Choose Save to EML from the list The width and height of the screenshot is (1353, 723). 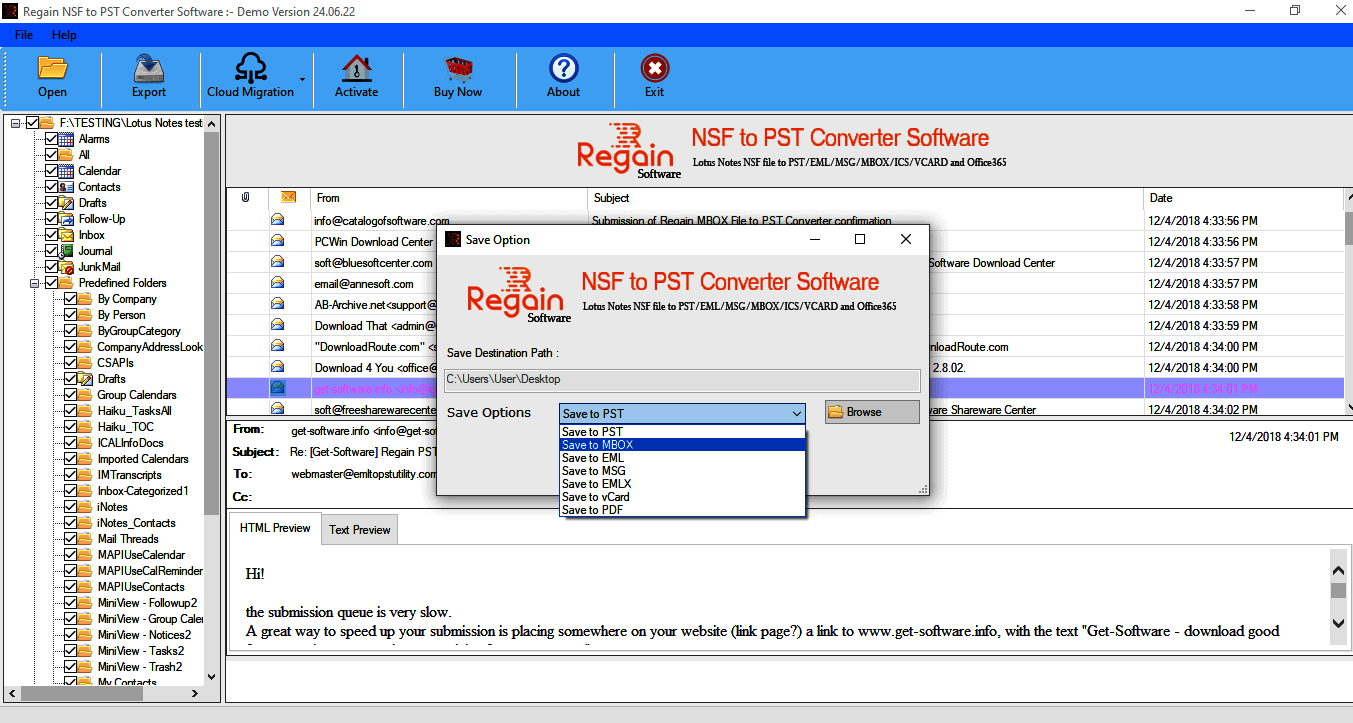[682, 458]
